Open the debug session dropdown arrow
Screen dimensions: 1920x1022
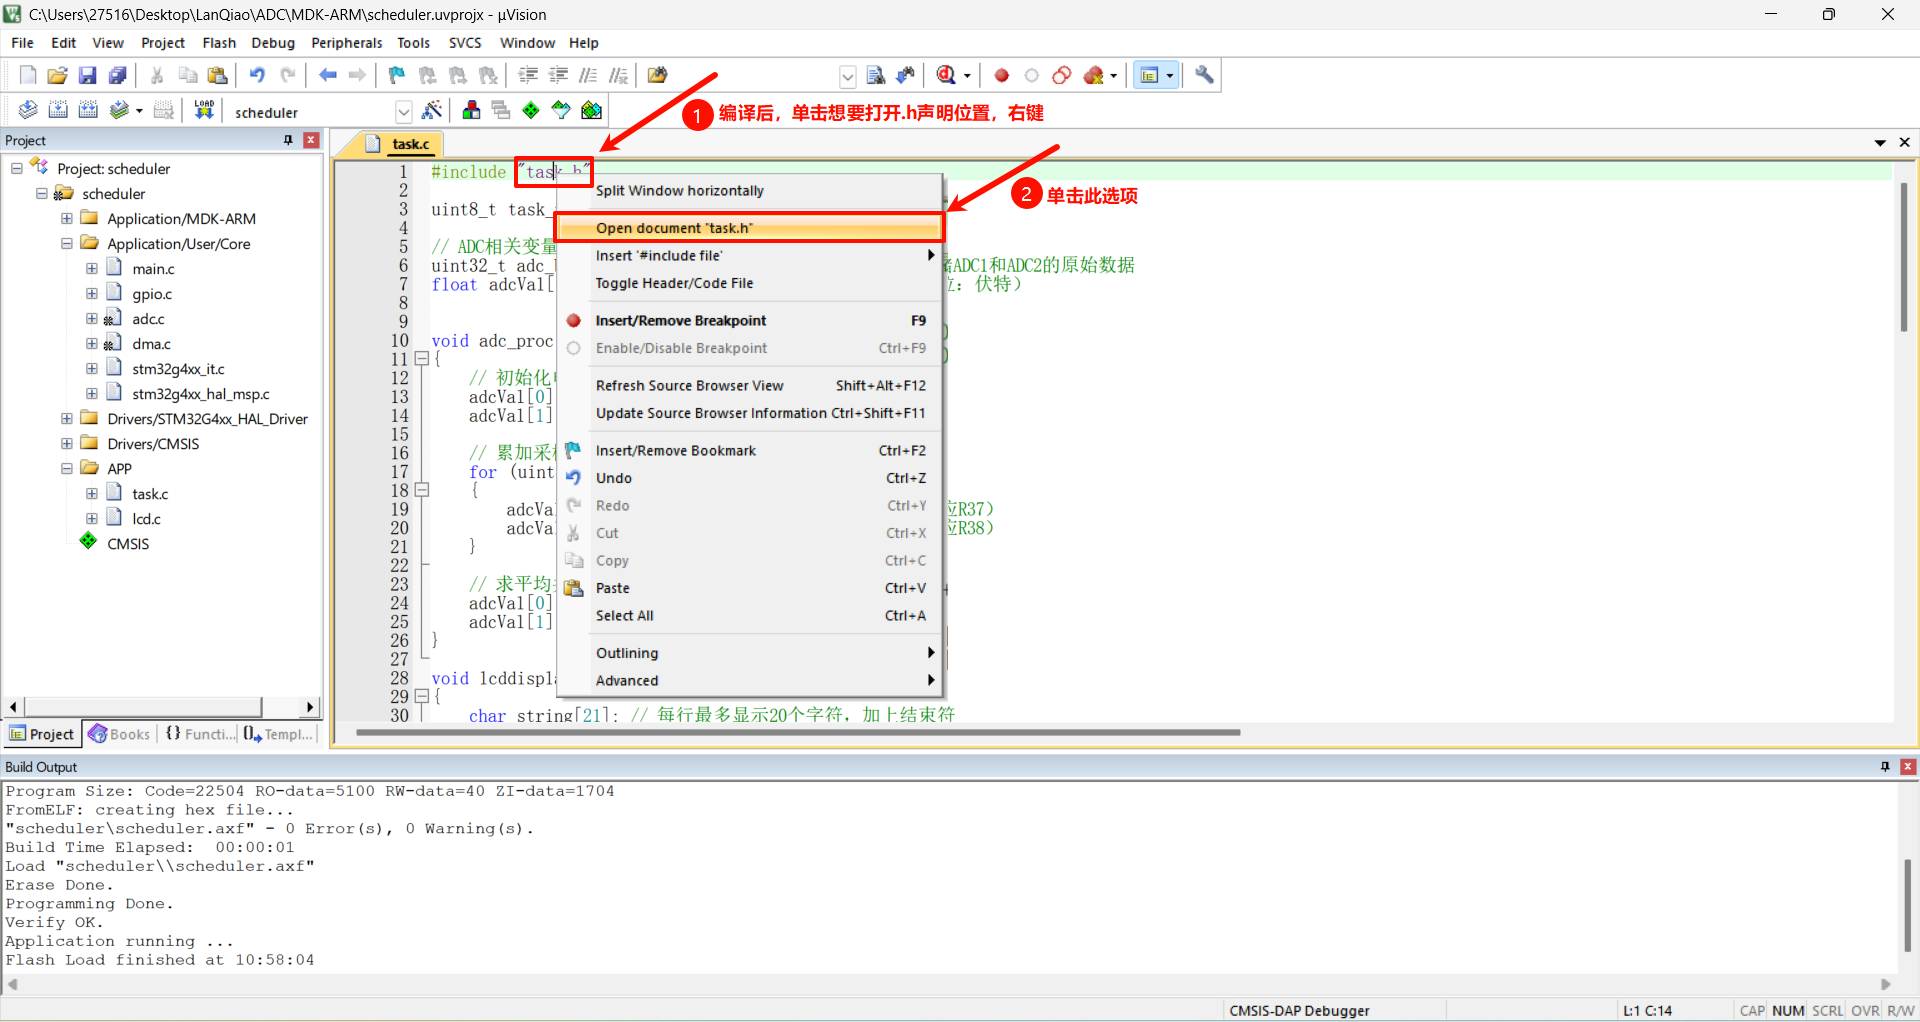967,76
